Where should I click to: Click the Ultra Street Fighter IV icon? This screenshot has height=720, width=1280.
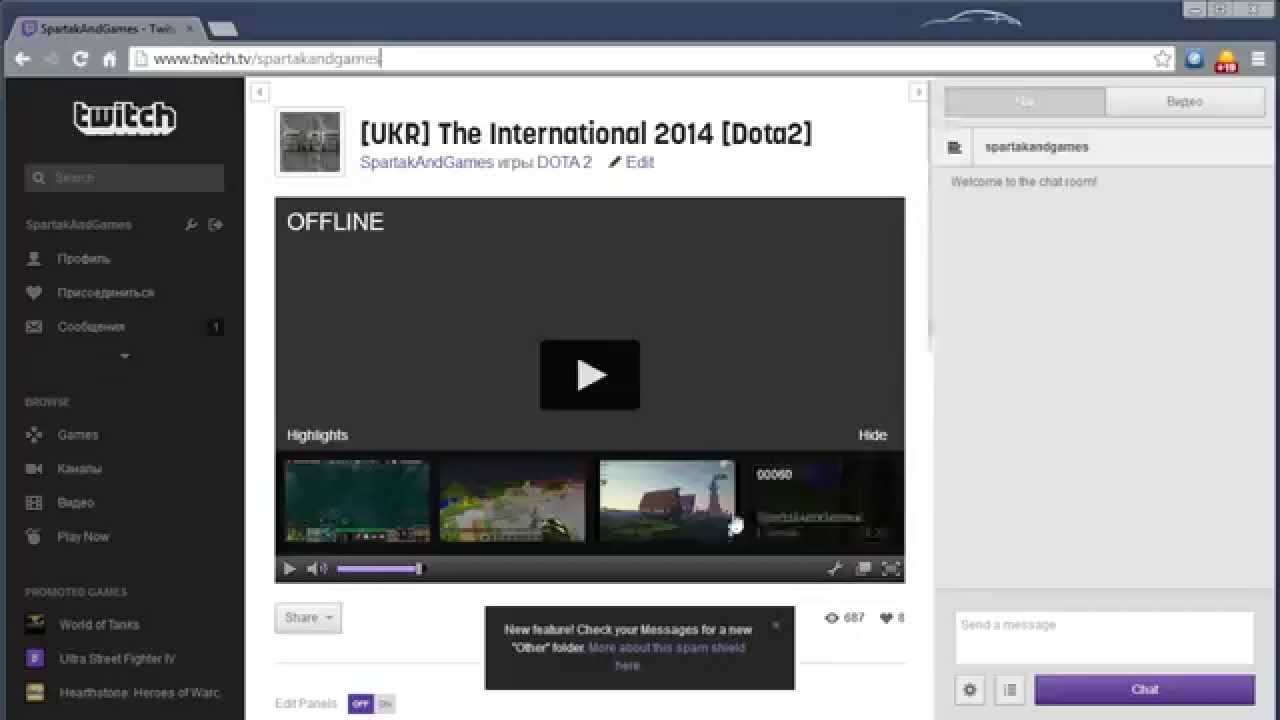(x=35, y=658)
